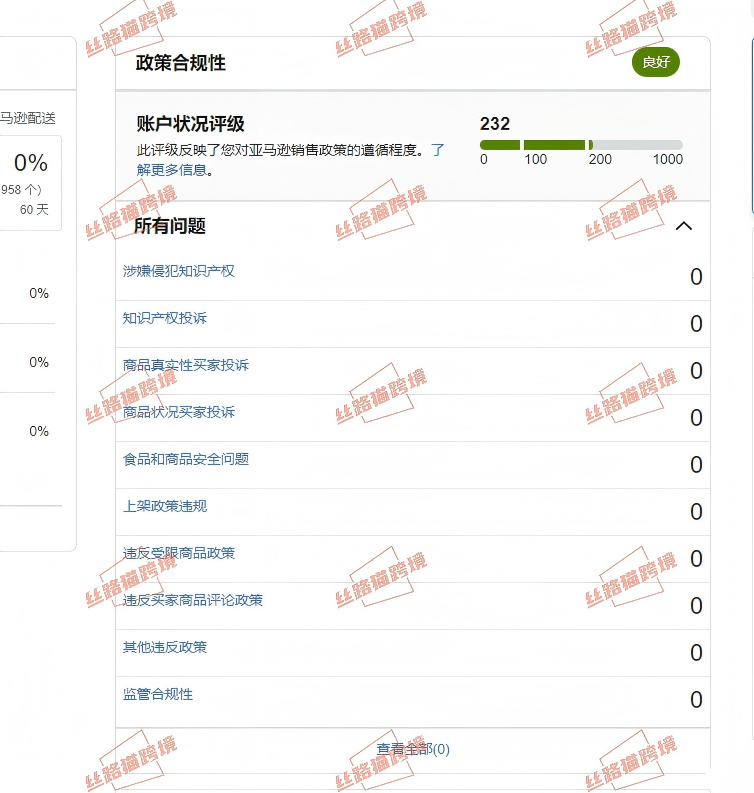Click the 所有问题 section heading
Viewport: 754px width, 793px height.
[170, 226]
